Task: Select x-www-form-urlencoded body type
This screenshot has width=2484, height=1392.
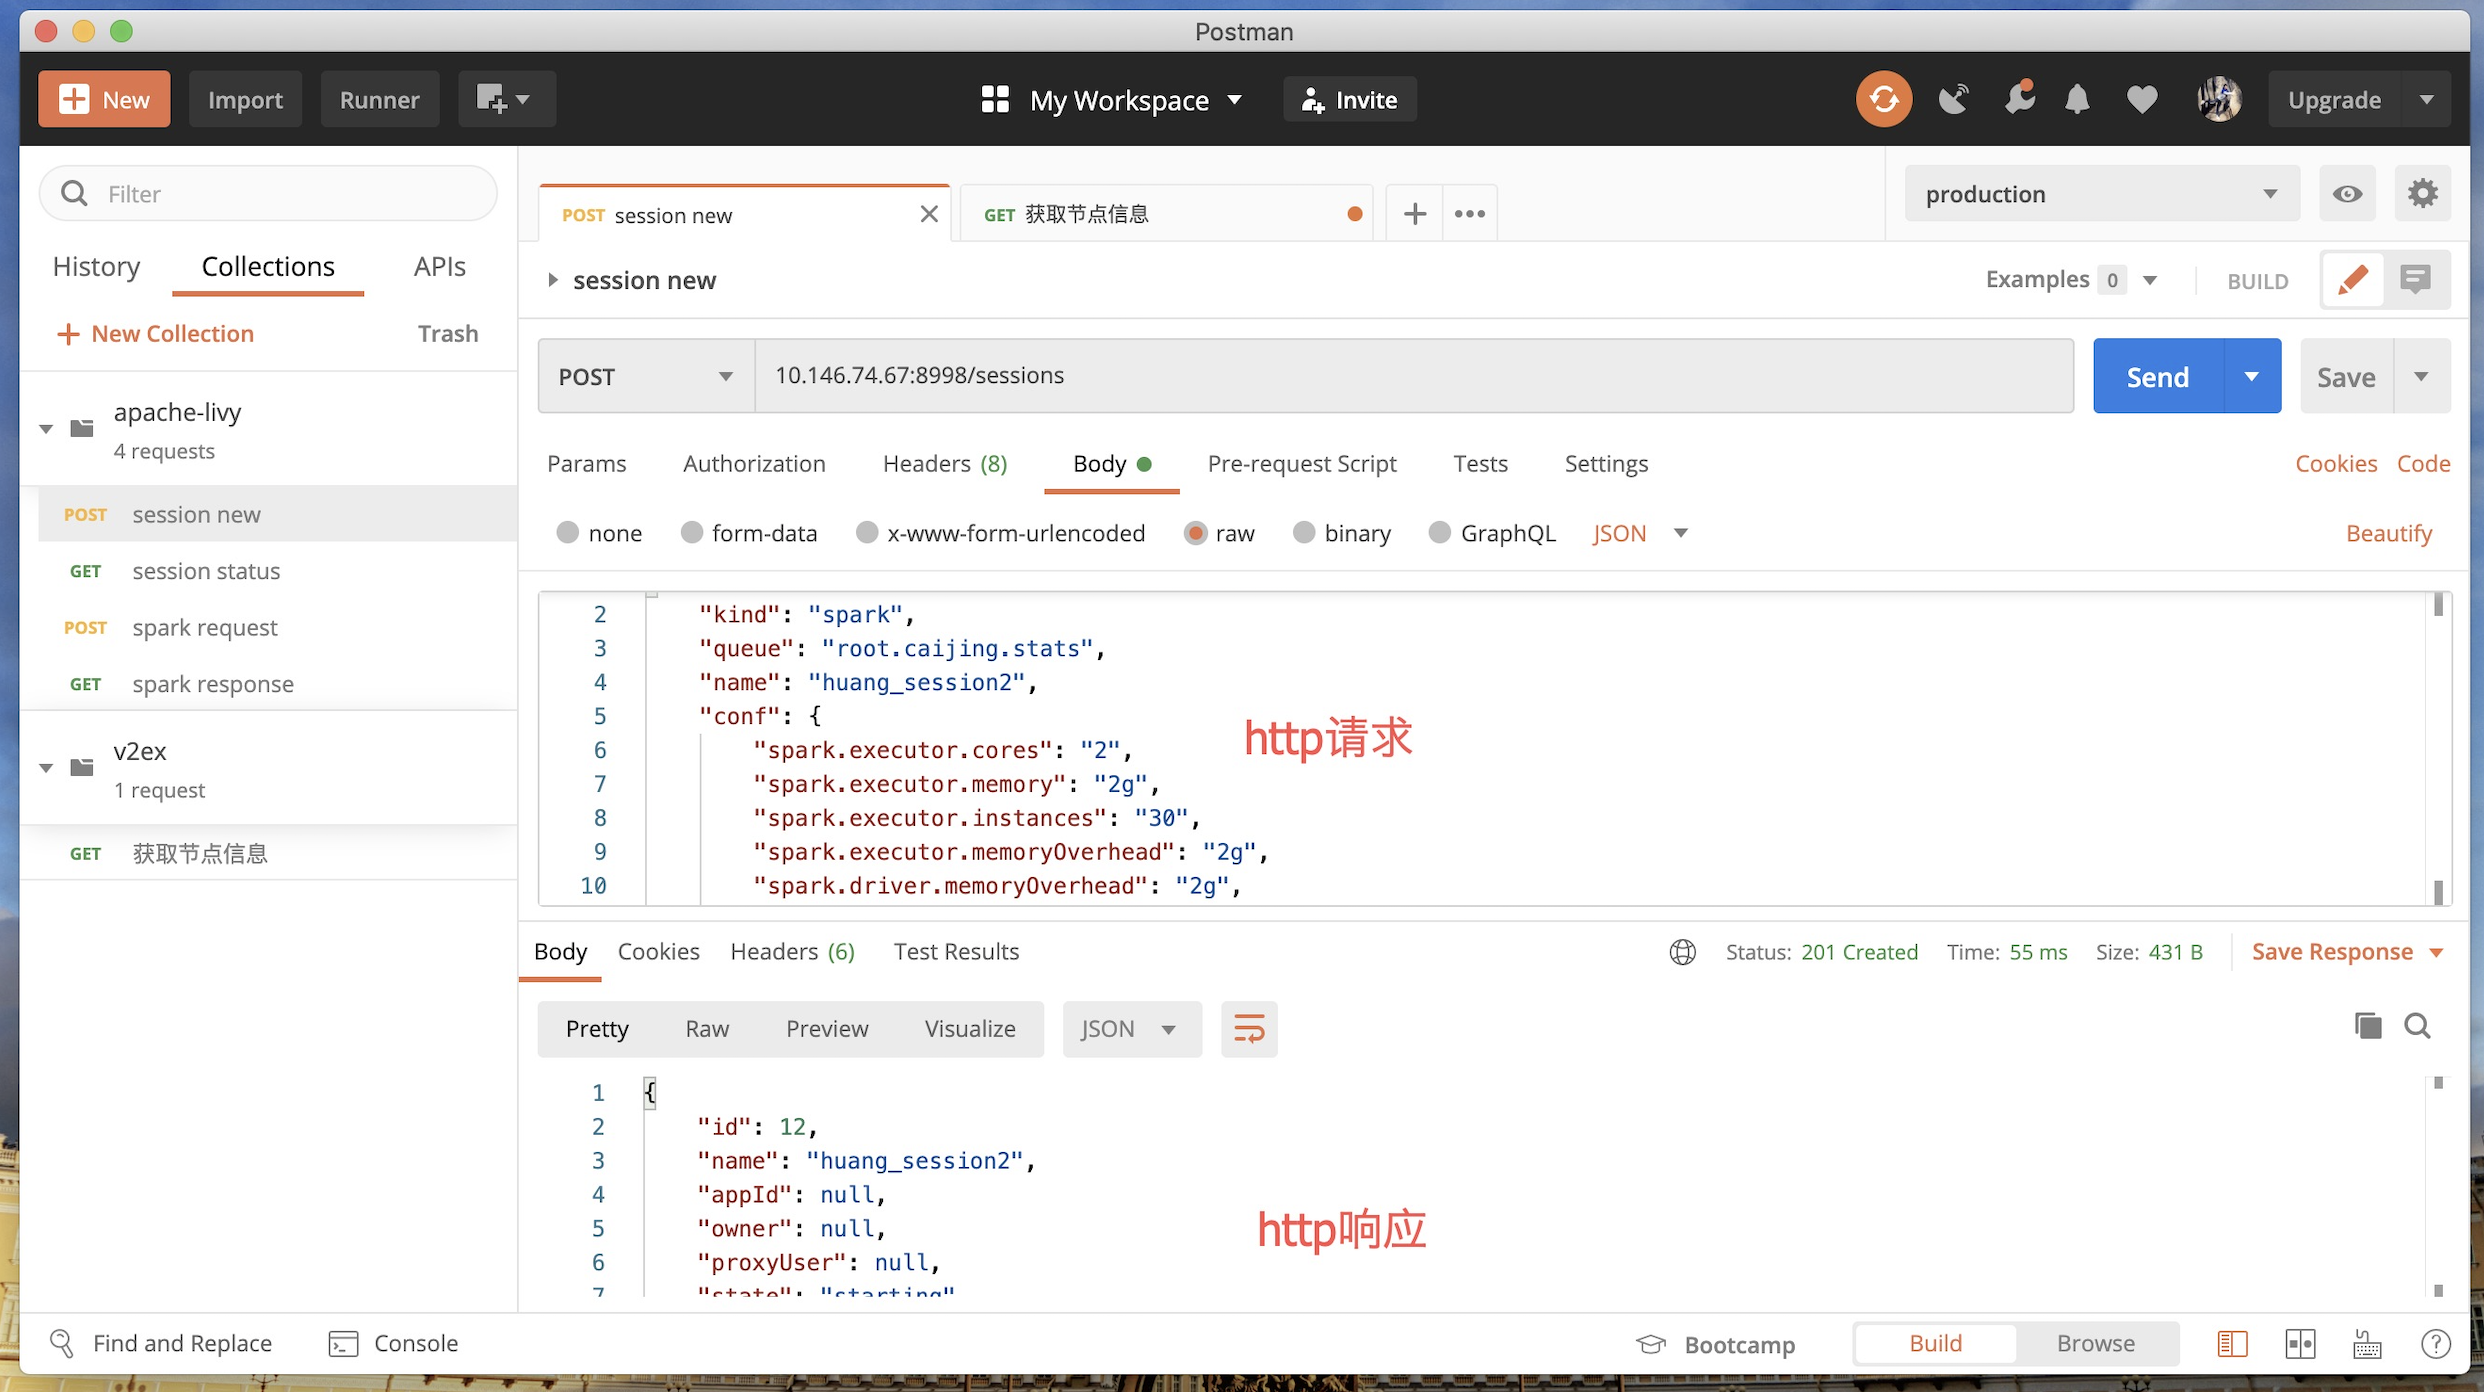Action: click(866, 533)
